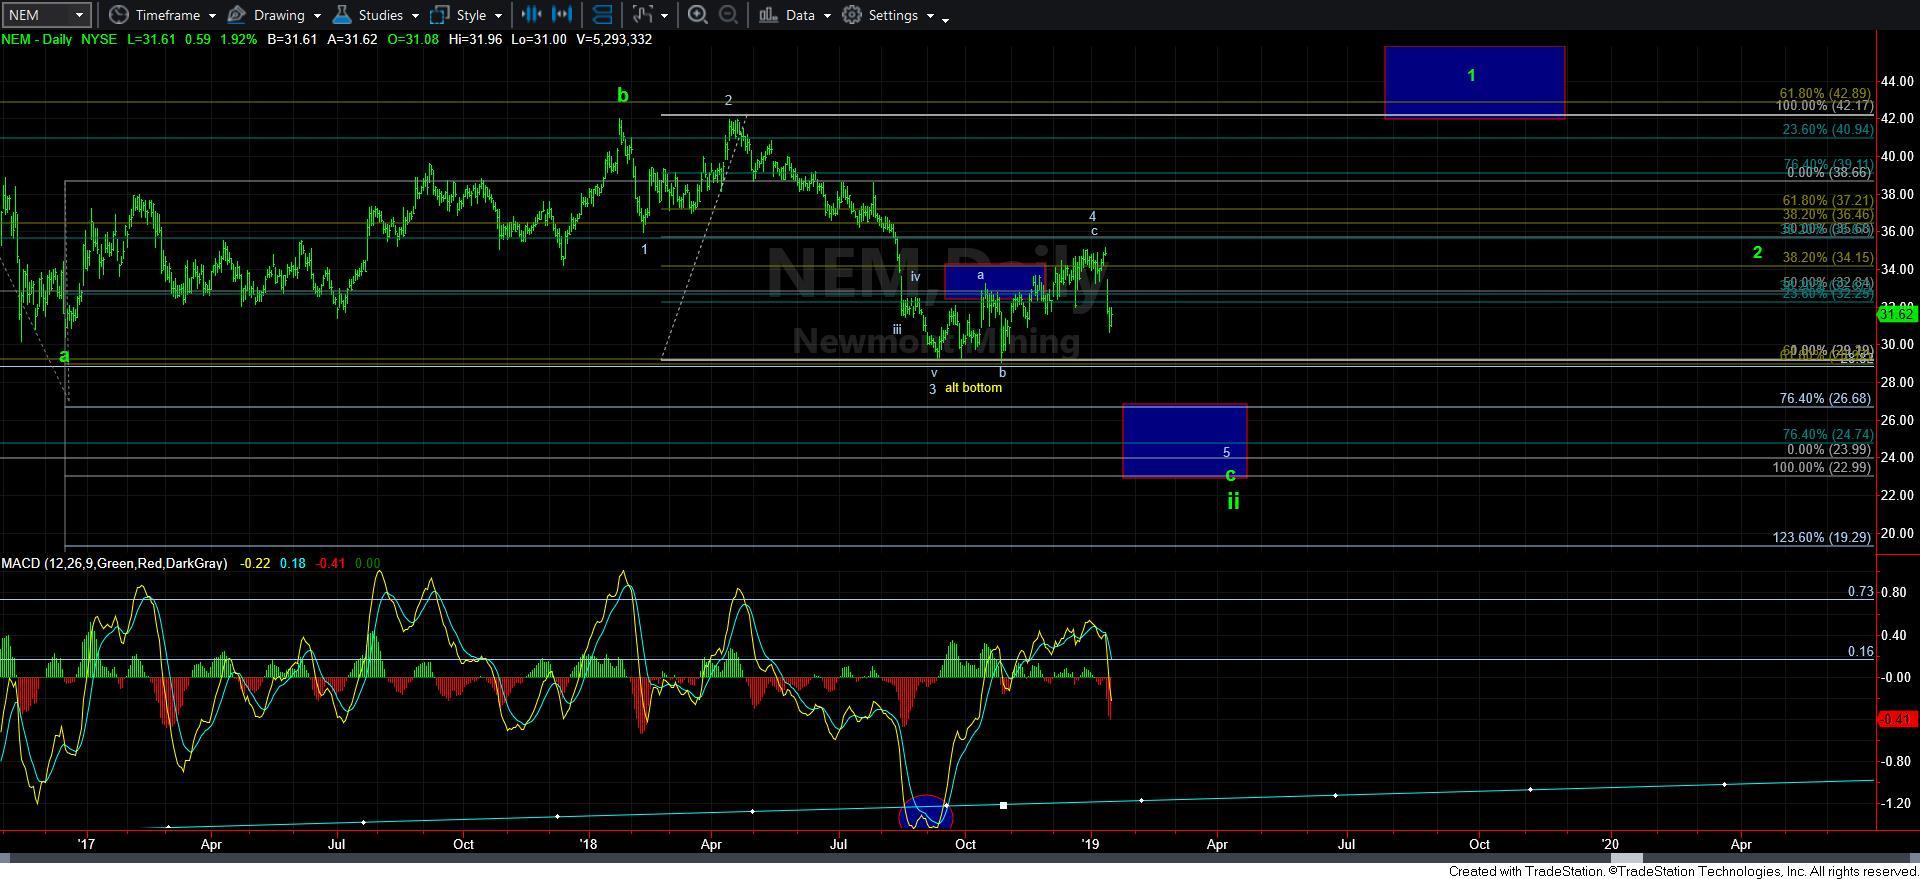Click the 61.80% (42.89) fib label
Screen dimensions: 1920x879
(x=1825, y=93)
